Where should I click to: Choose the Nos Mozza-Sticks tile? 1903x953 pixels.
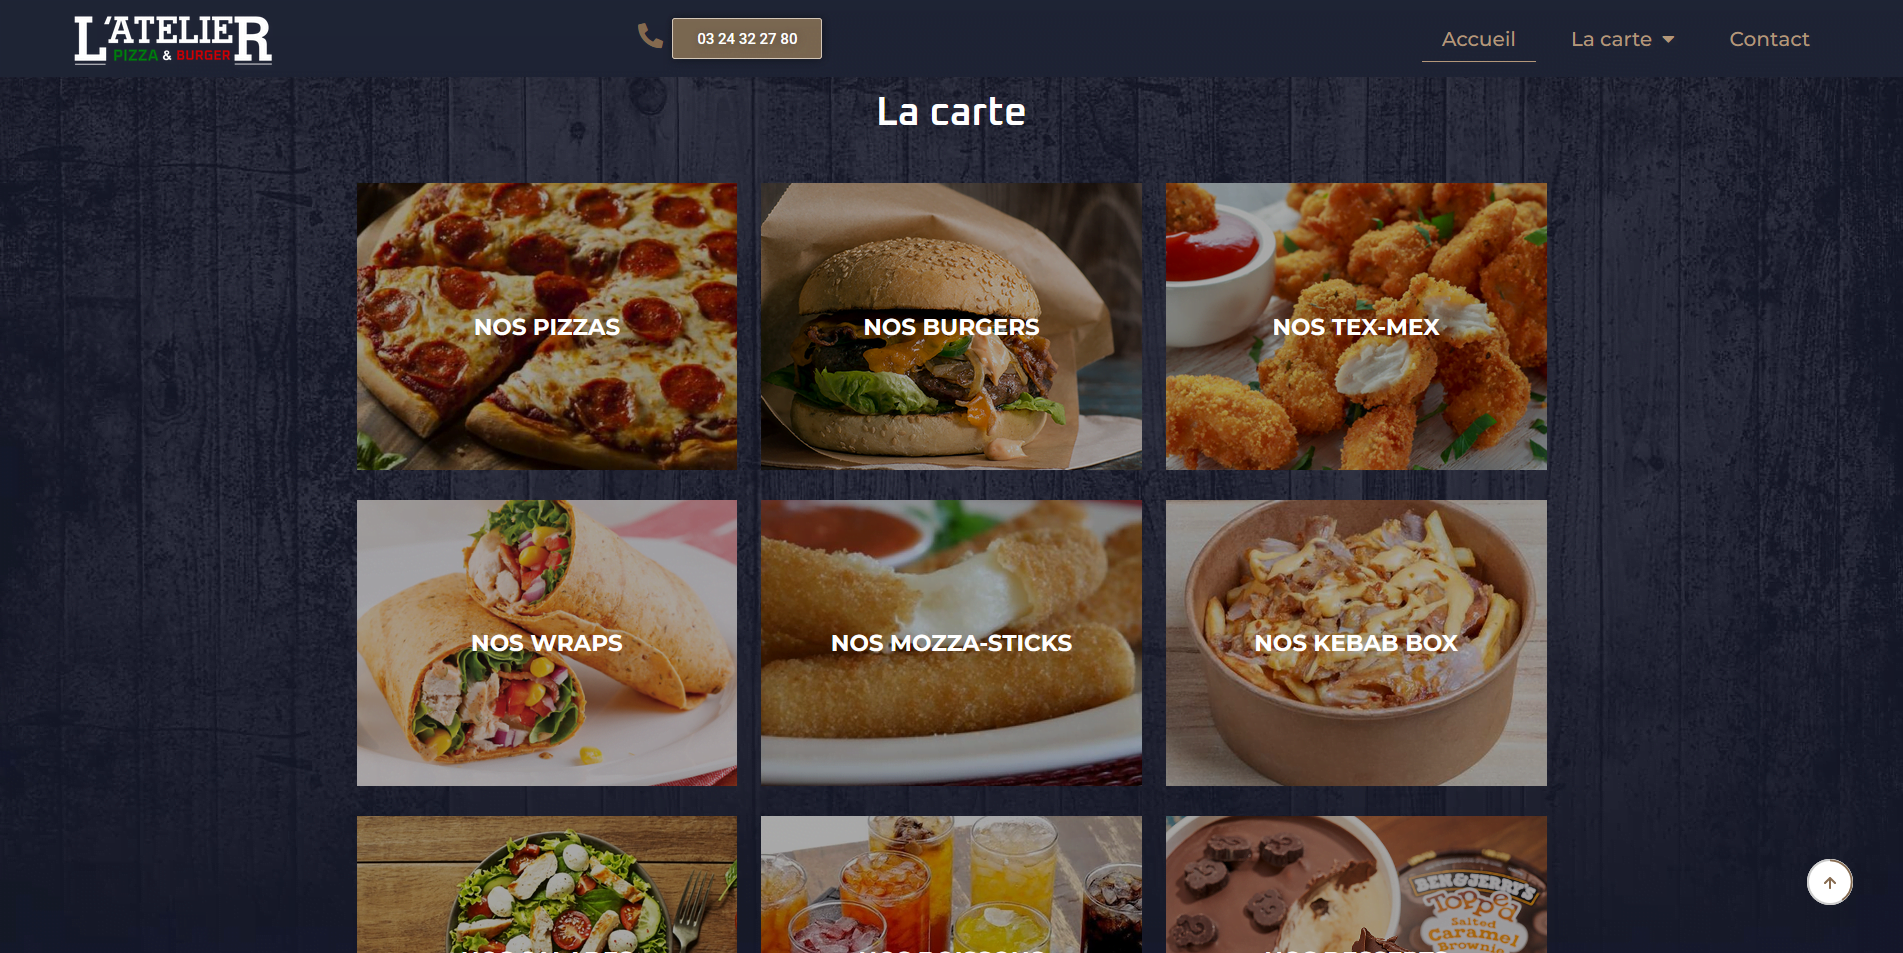(x=951, y=643)
